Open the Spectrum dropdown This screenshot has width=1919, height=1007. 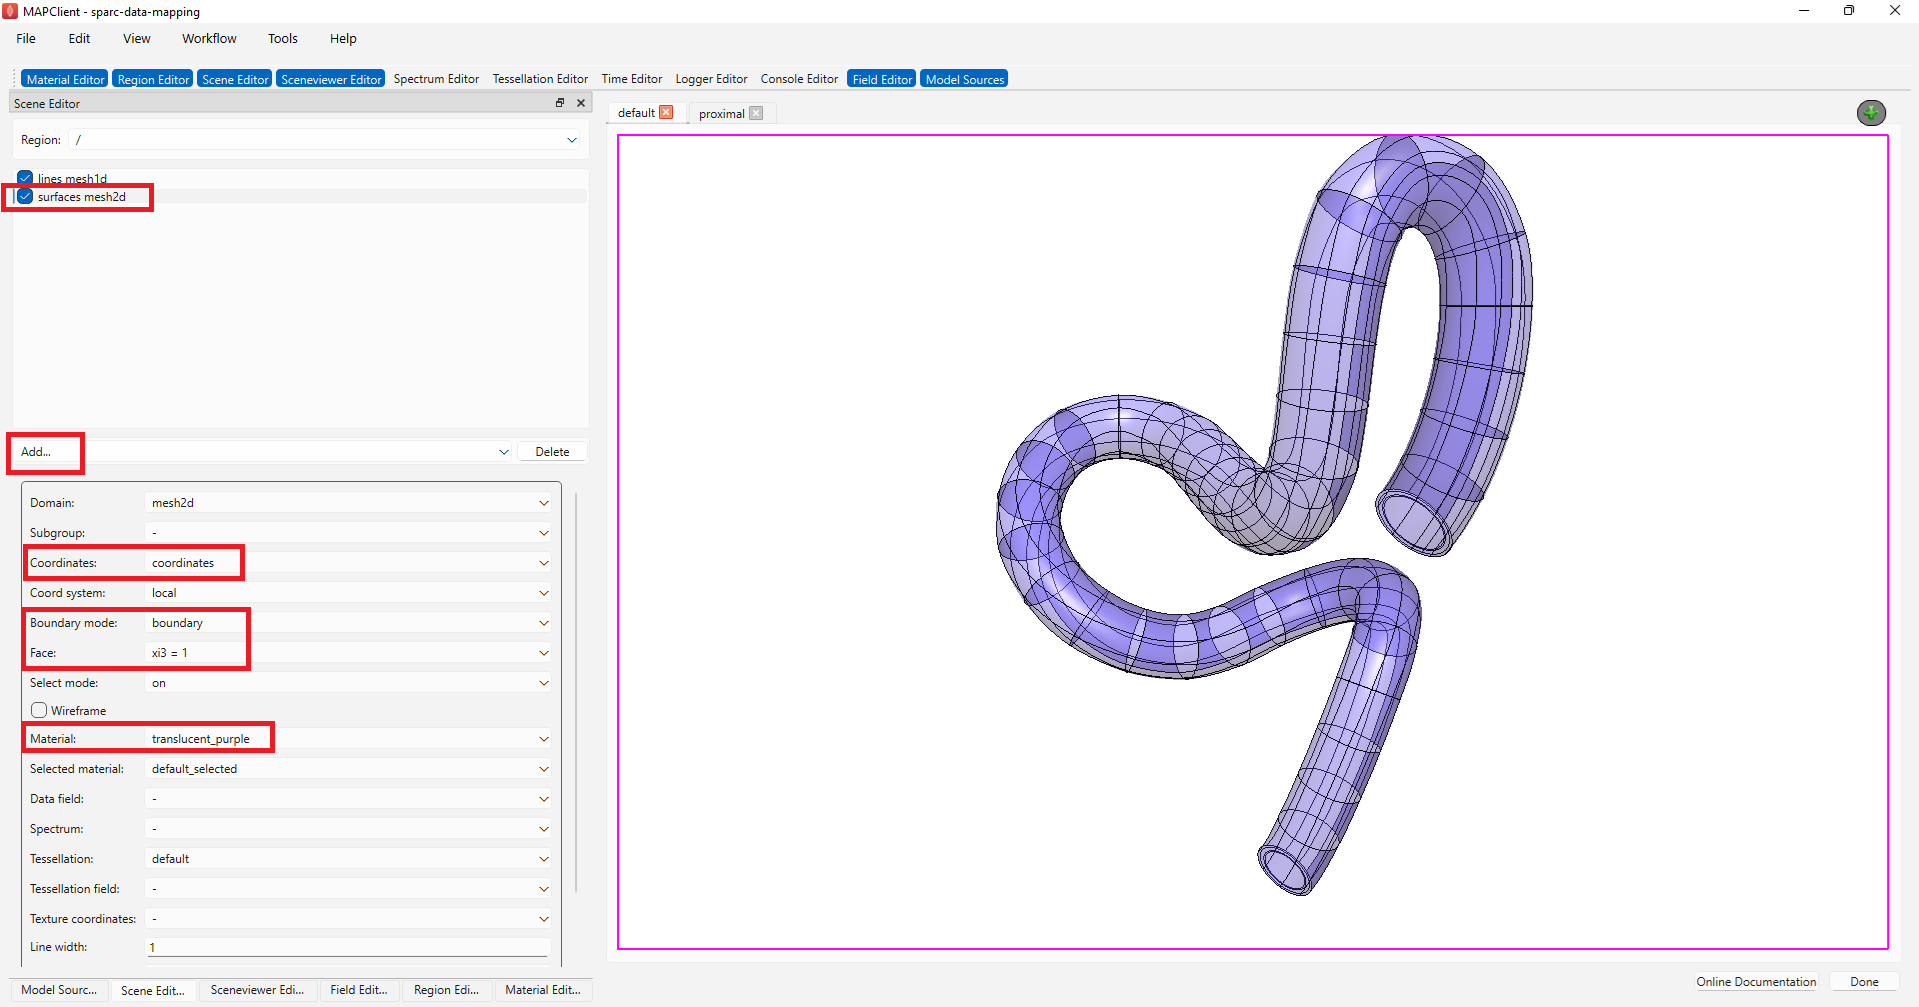click(x=349, y=829)
